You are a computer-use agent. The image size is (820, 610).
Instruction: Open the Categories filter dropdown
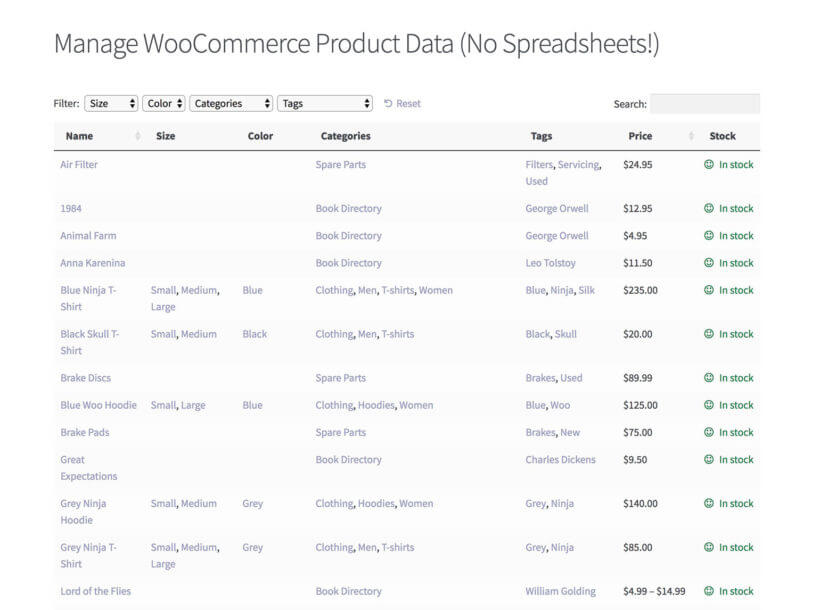pos(231,103)
